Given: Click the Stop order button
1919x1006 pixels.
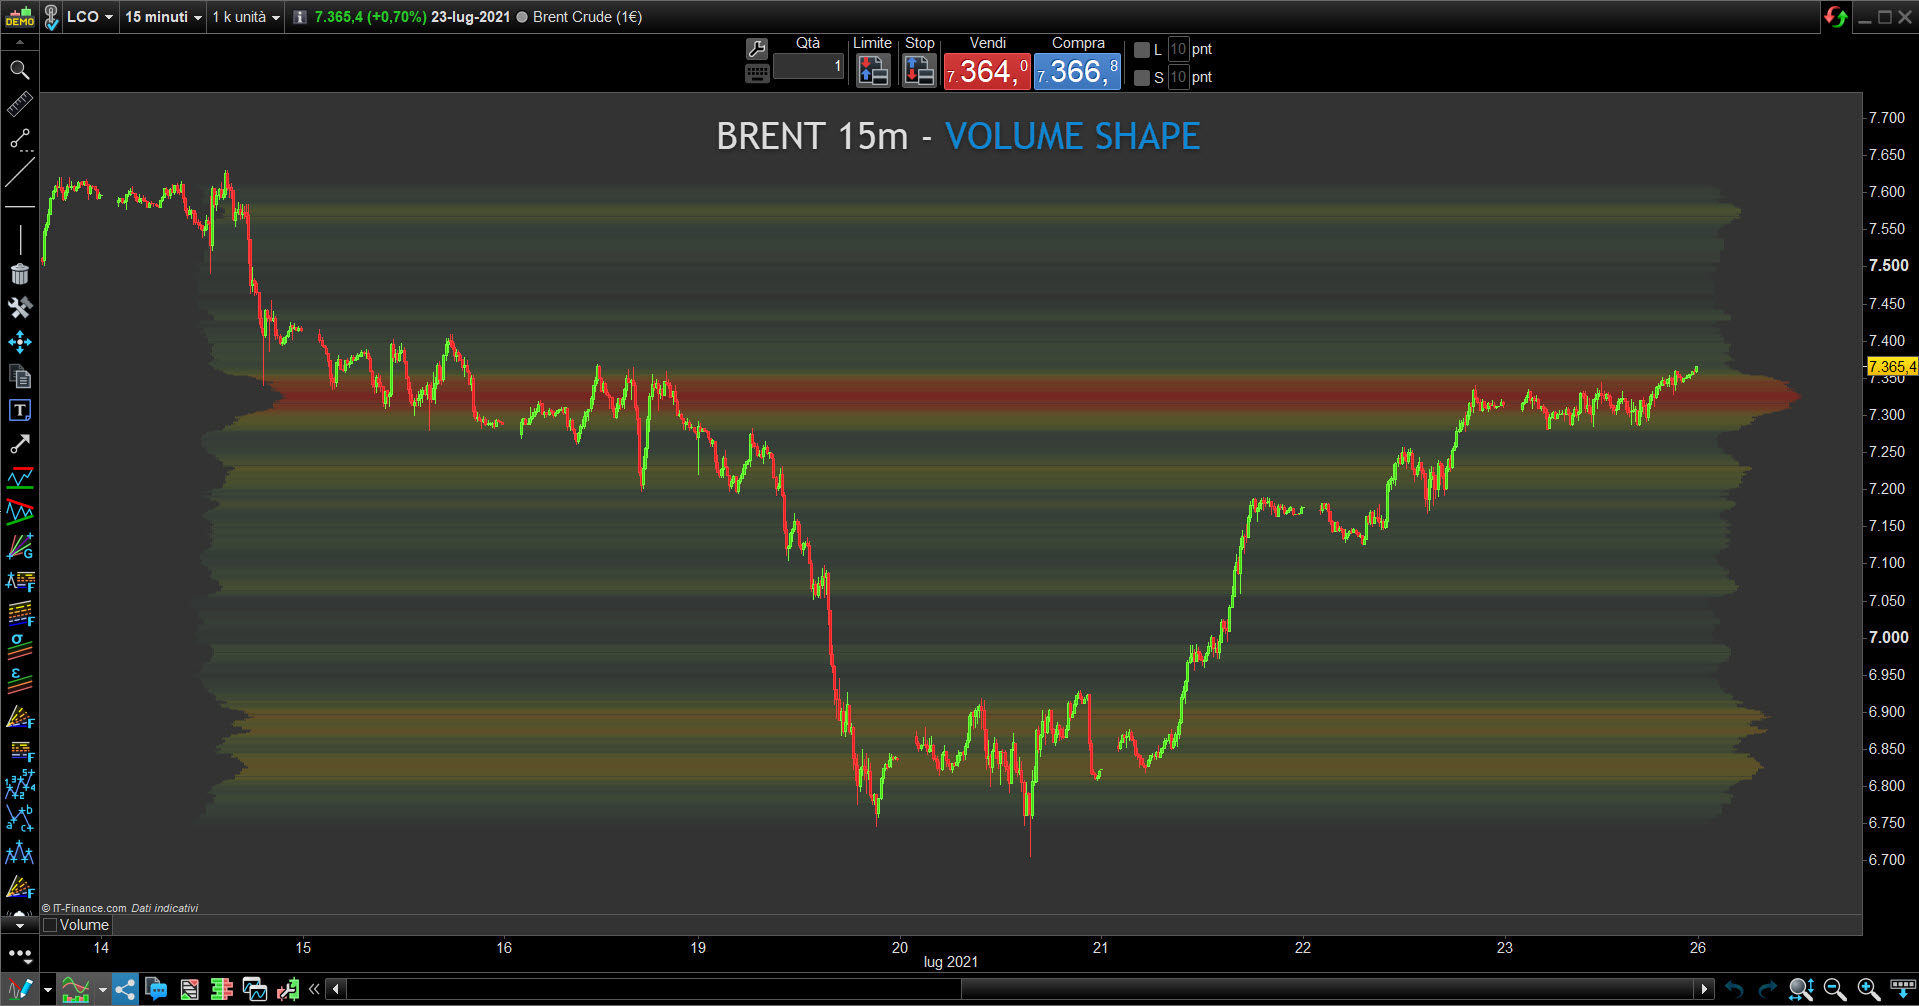Looking at the screenshot, I should tap(919, 70).
